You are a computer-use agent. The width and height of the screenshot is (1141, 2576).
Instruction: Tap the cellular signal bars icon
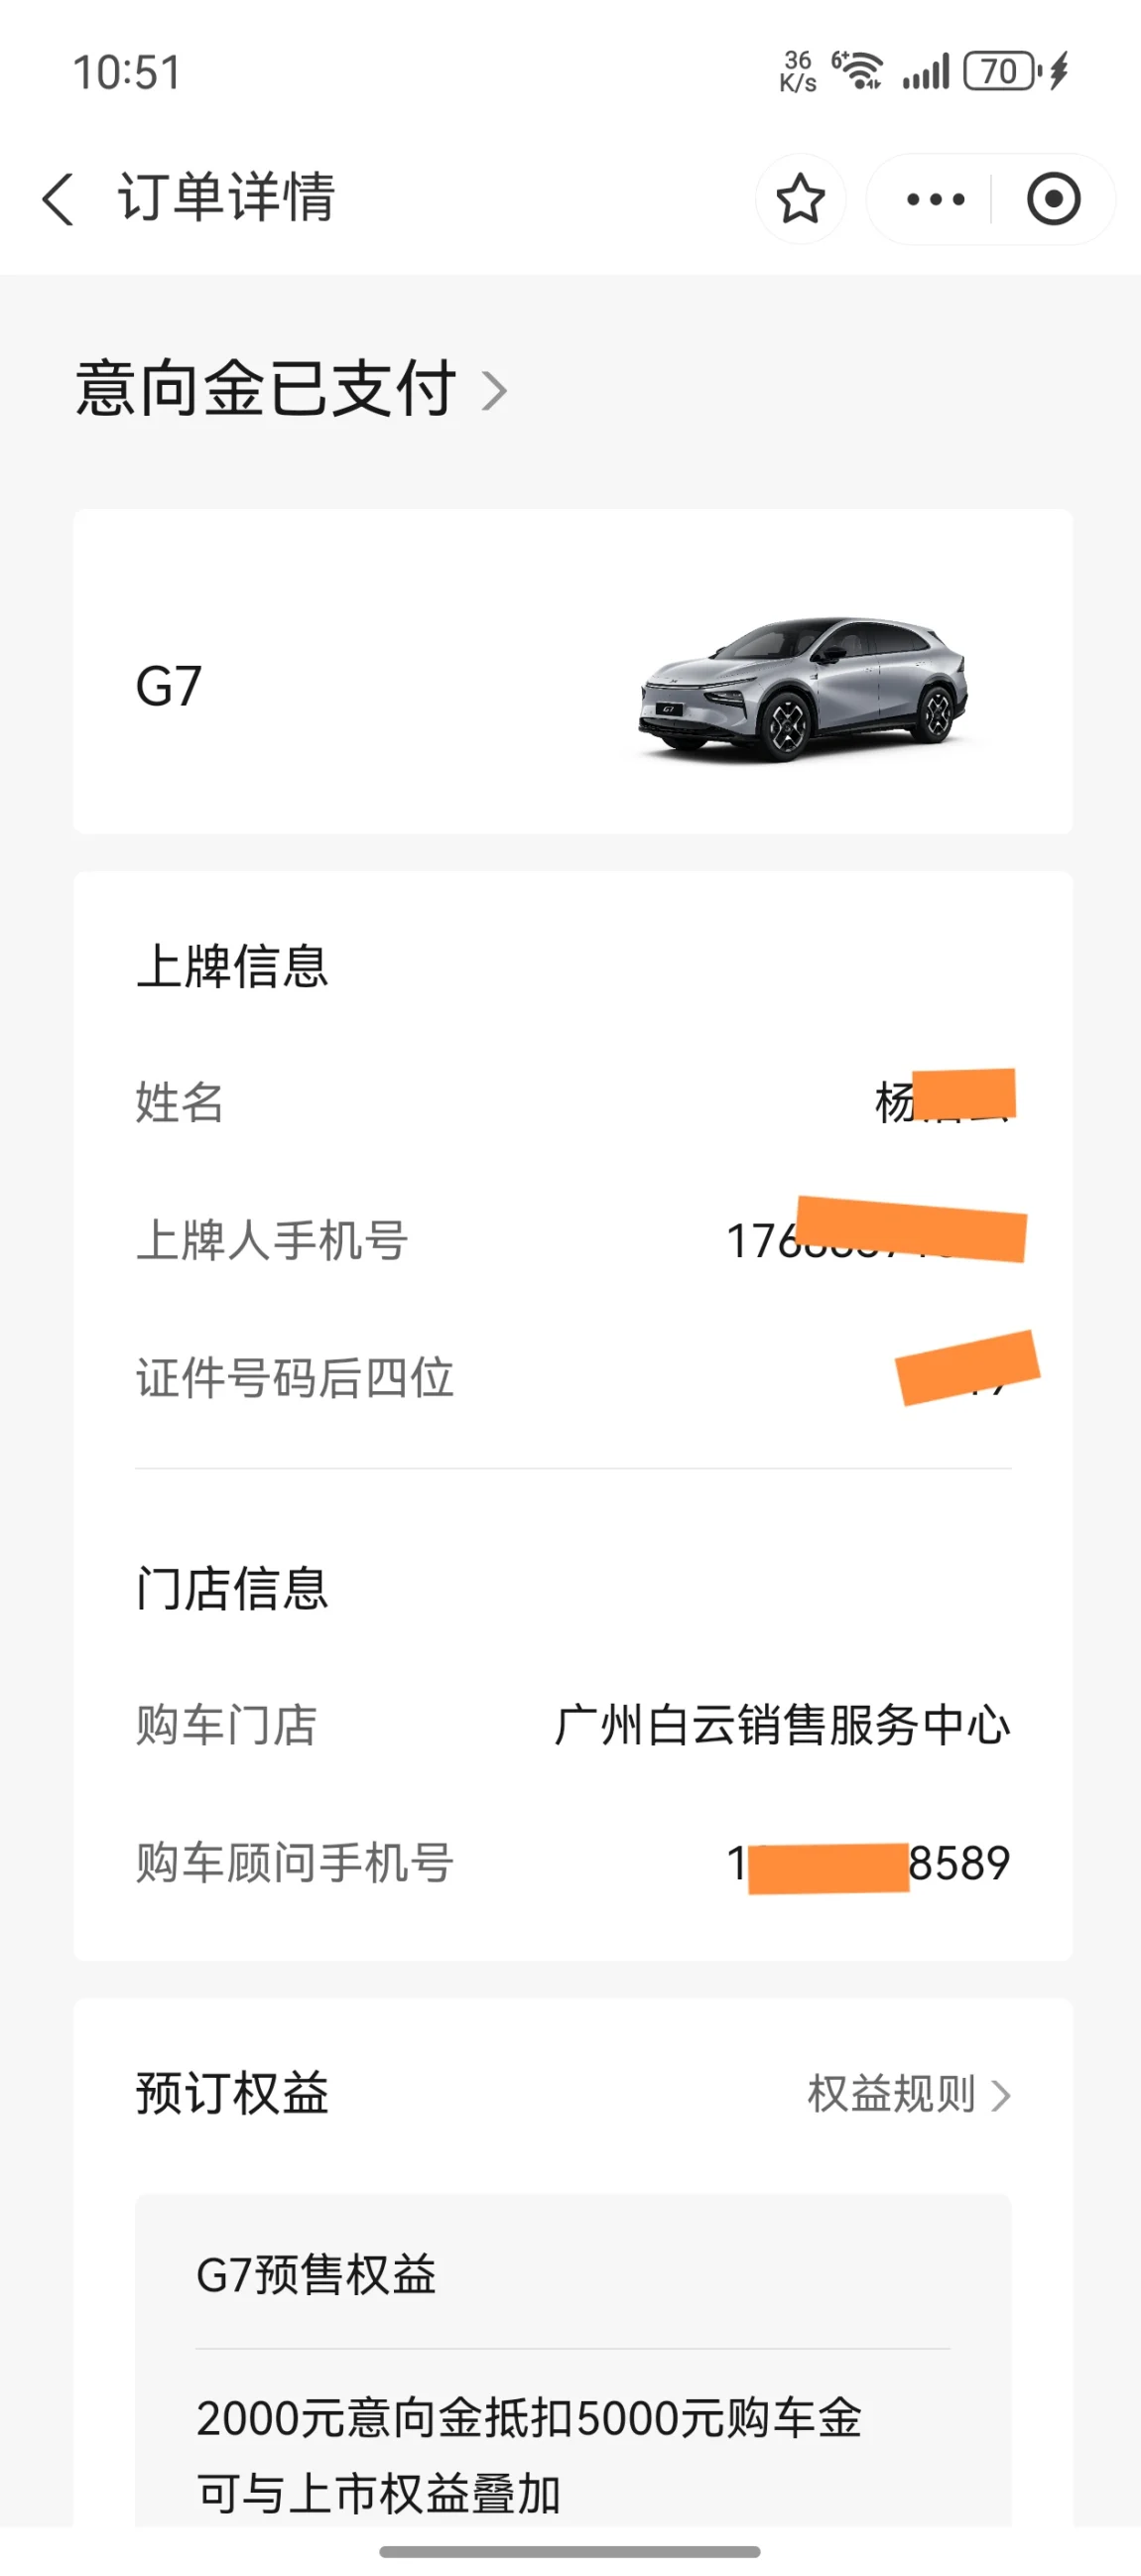(x=925, y=73)
